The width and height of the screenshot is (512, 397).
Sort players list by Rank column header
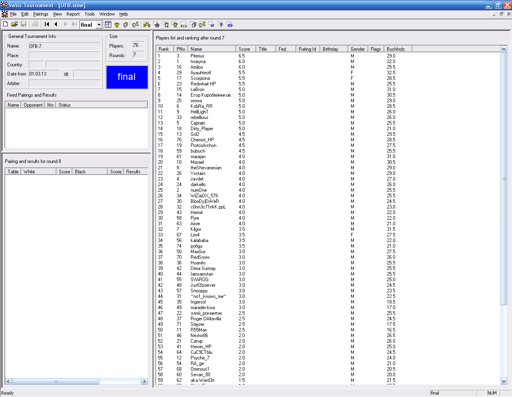pyautogui.click(x=164, y=49)
